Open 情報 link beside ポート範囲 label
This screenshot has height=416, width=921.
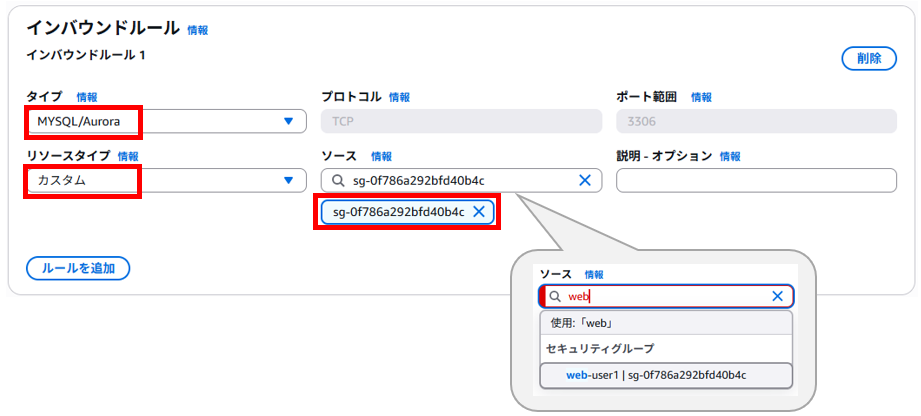pos(701,97)
